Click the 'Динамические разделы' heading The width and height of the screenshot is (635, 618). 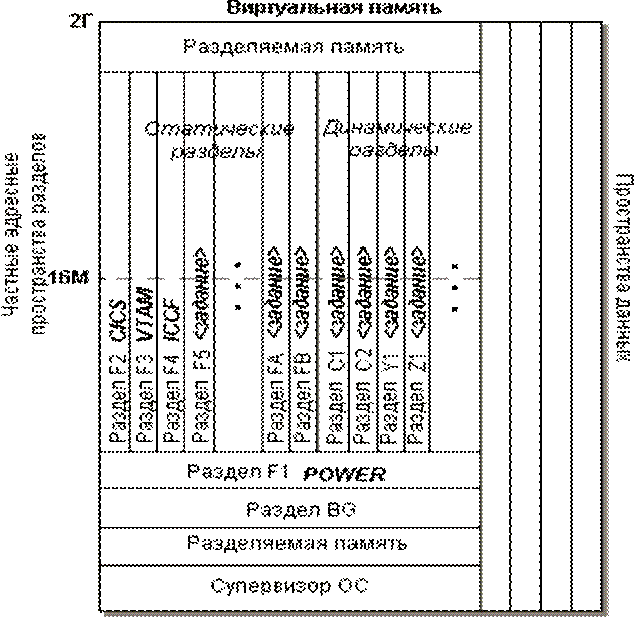coord(397,139)
